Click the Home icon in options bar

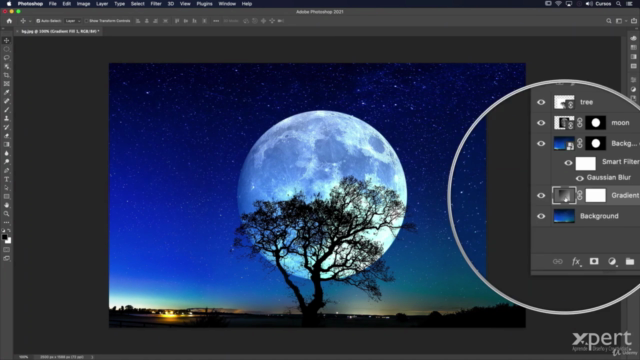coord(9,21)
